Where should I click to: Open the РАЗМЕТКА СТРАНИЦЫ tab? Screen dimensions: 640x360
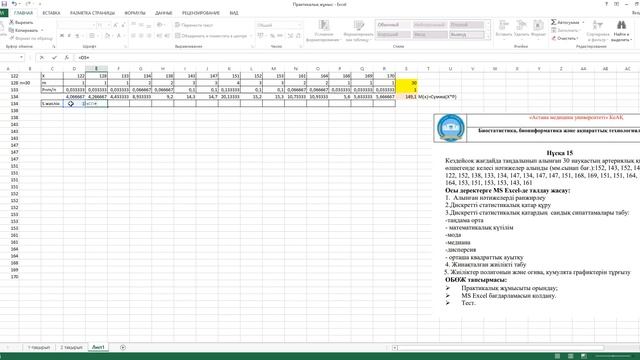(x=92, y=13)
